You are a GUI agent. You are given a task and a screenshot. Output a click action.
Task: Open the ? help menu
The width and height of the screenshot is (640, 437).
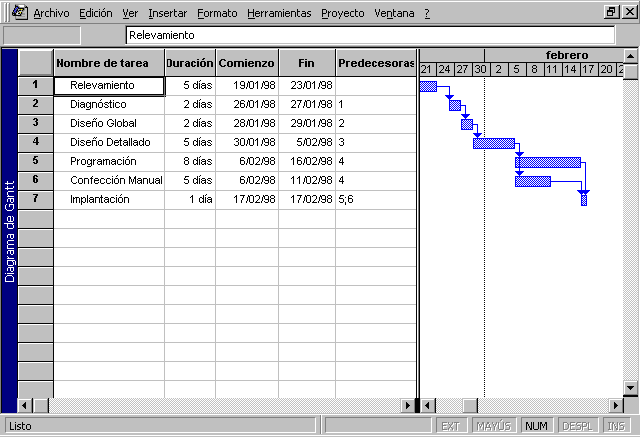coord(427,13)
